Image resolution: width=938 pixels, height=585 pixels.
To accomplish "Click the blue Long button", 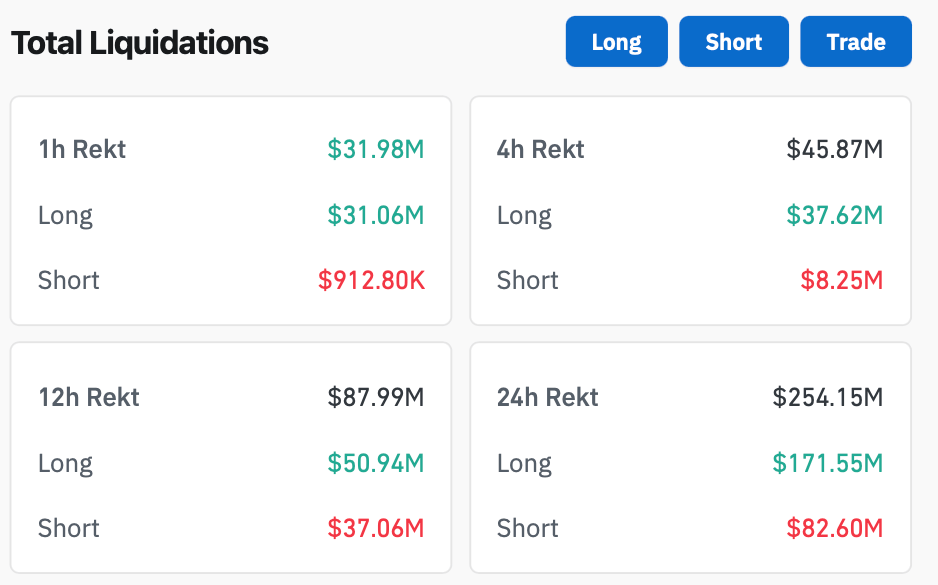I will (x=616, y=42).
